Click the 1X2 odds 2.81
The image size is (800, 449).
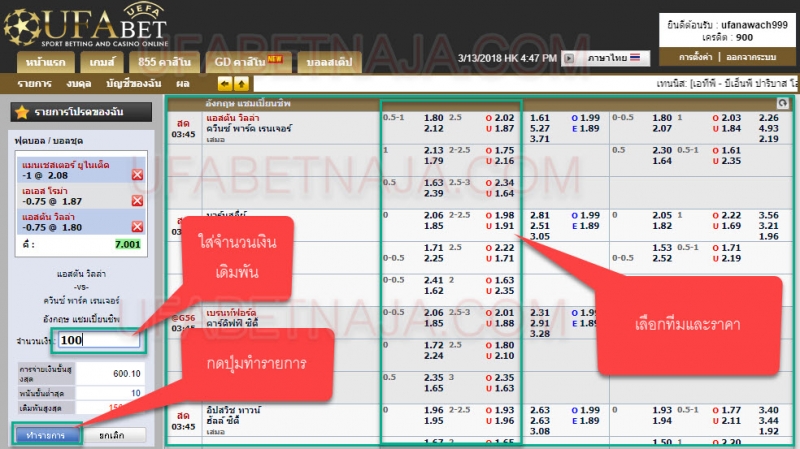[540, 215]
